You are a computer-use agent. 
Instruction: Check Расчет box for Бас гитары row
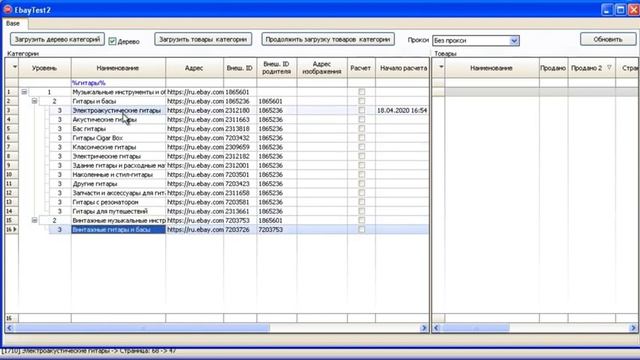tap(362, 129)
